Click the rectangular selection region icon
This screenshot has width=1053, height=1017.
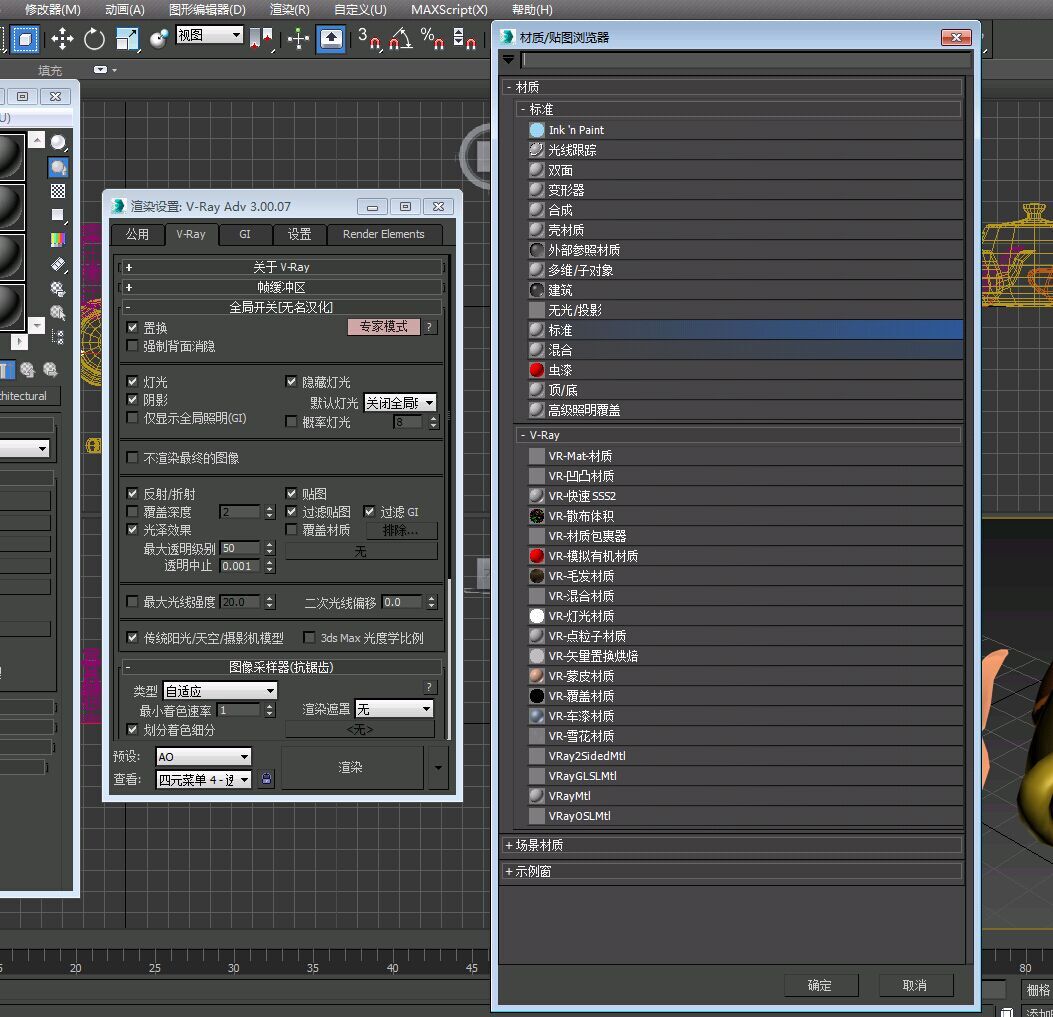click(x=25, y=39)
